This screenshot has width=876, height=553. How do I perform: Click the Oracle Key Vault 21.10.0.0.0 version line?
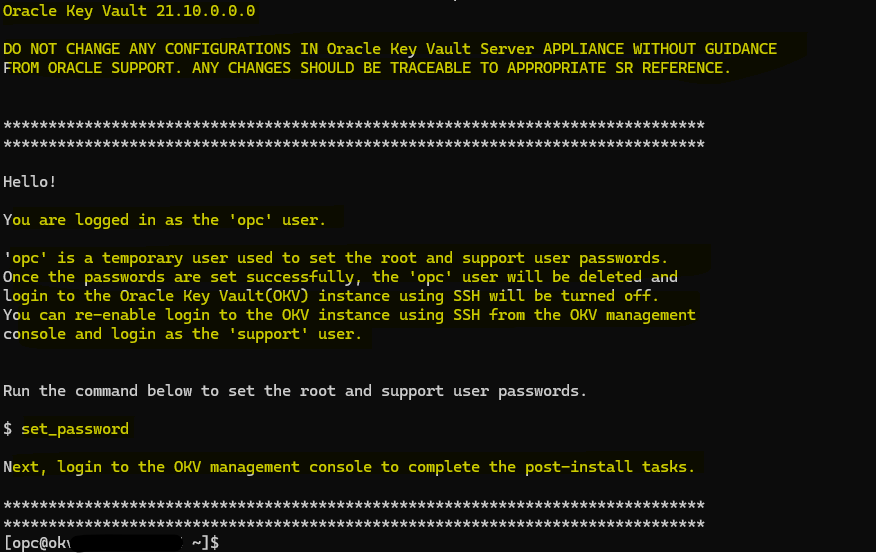(129, 11)
